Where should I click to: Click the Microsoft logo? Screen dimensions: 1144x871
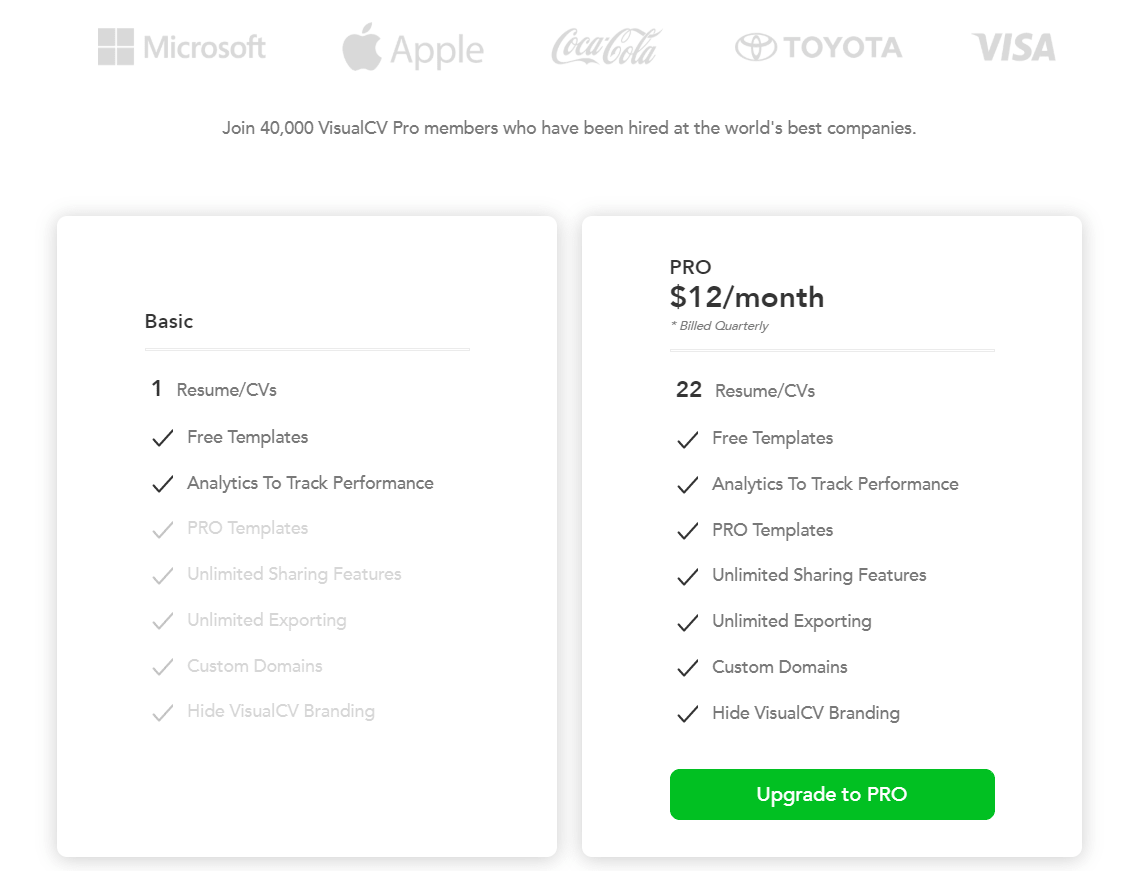(x=182, y=46)
